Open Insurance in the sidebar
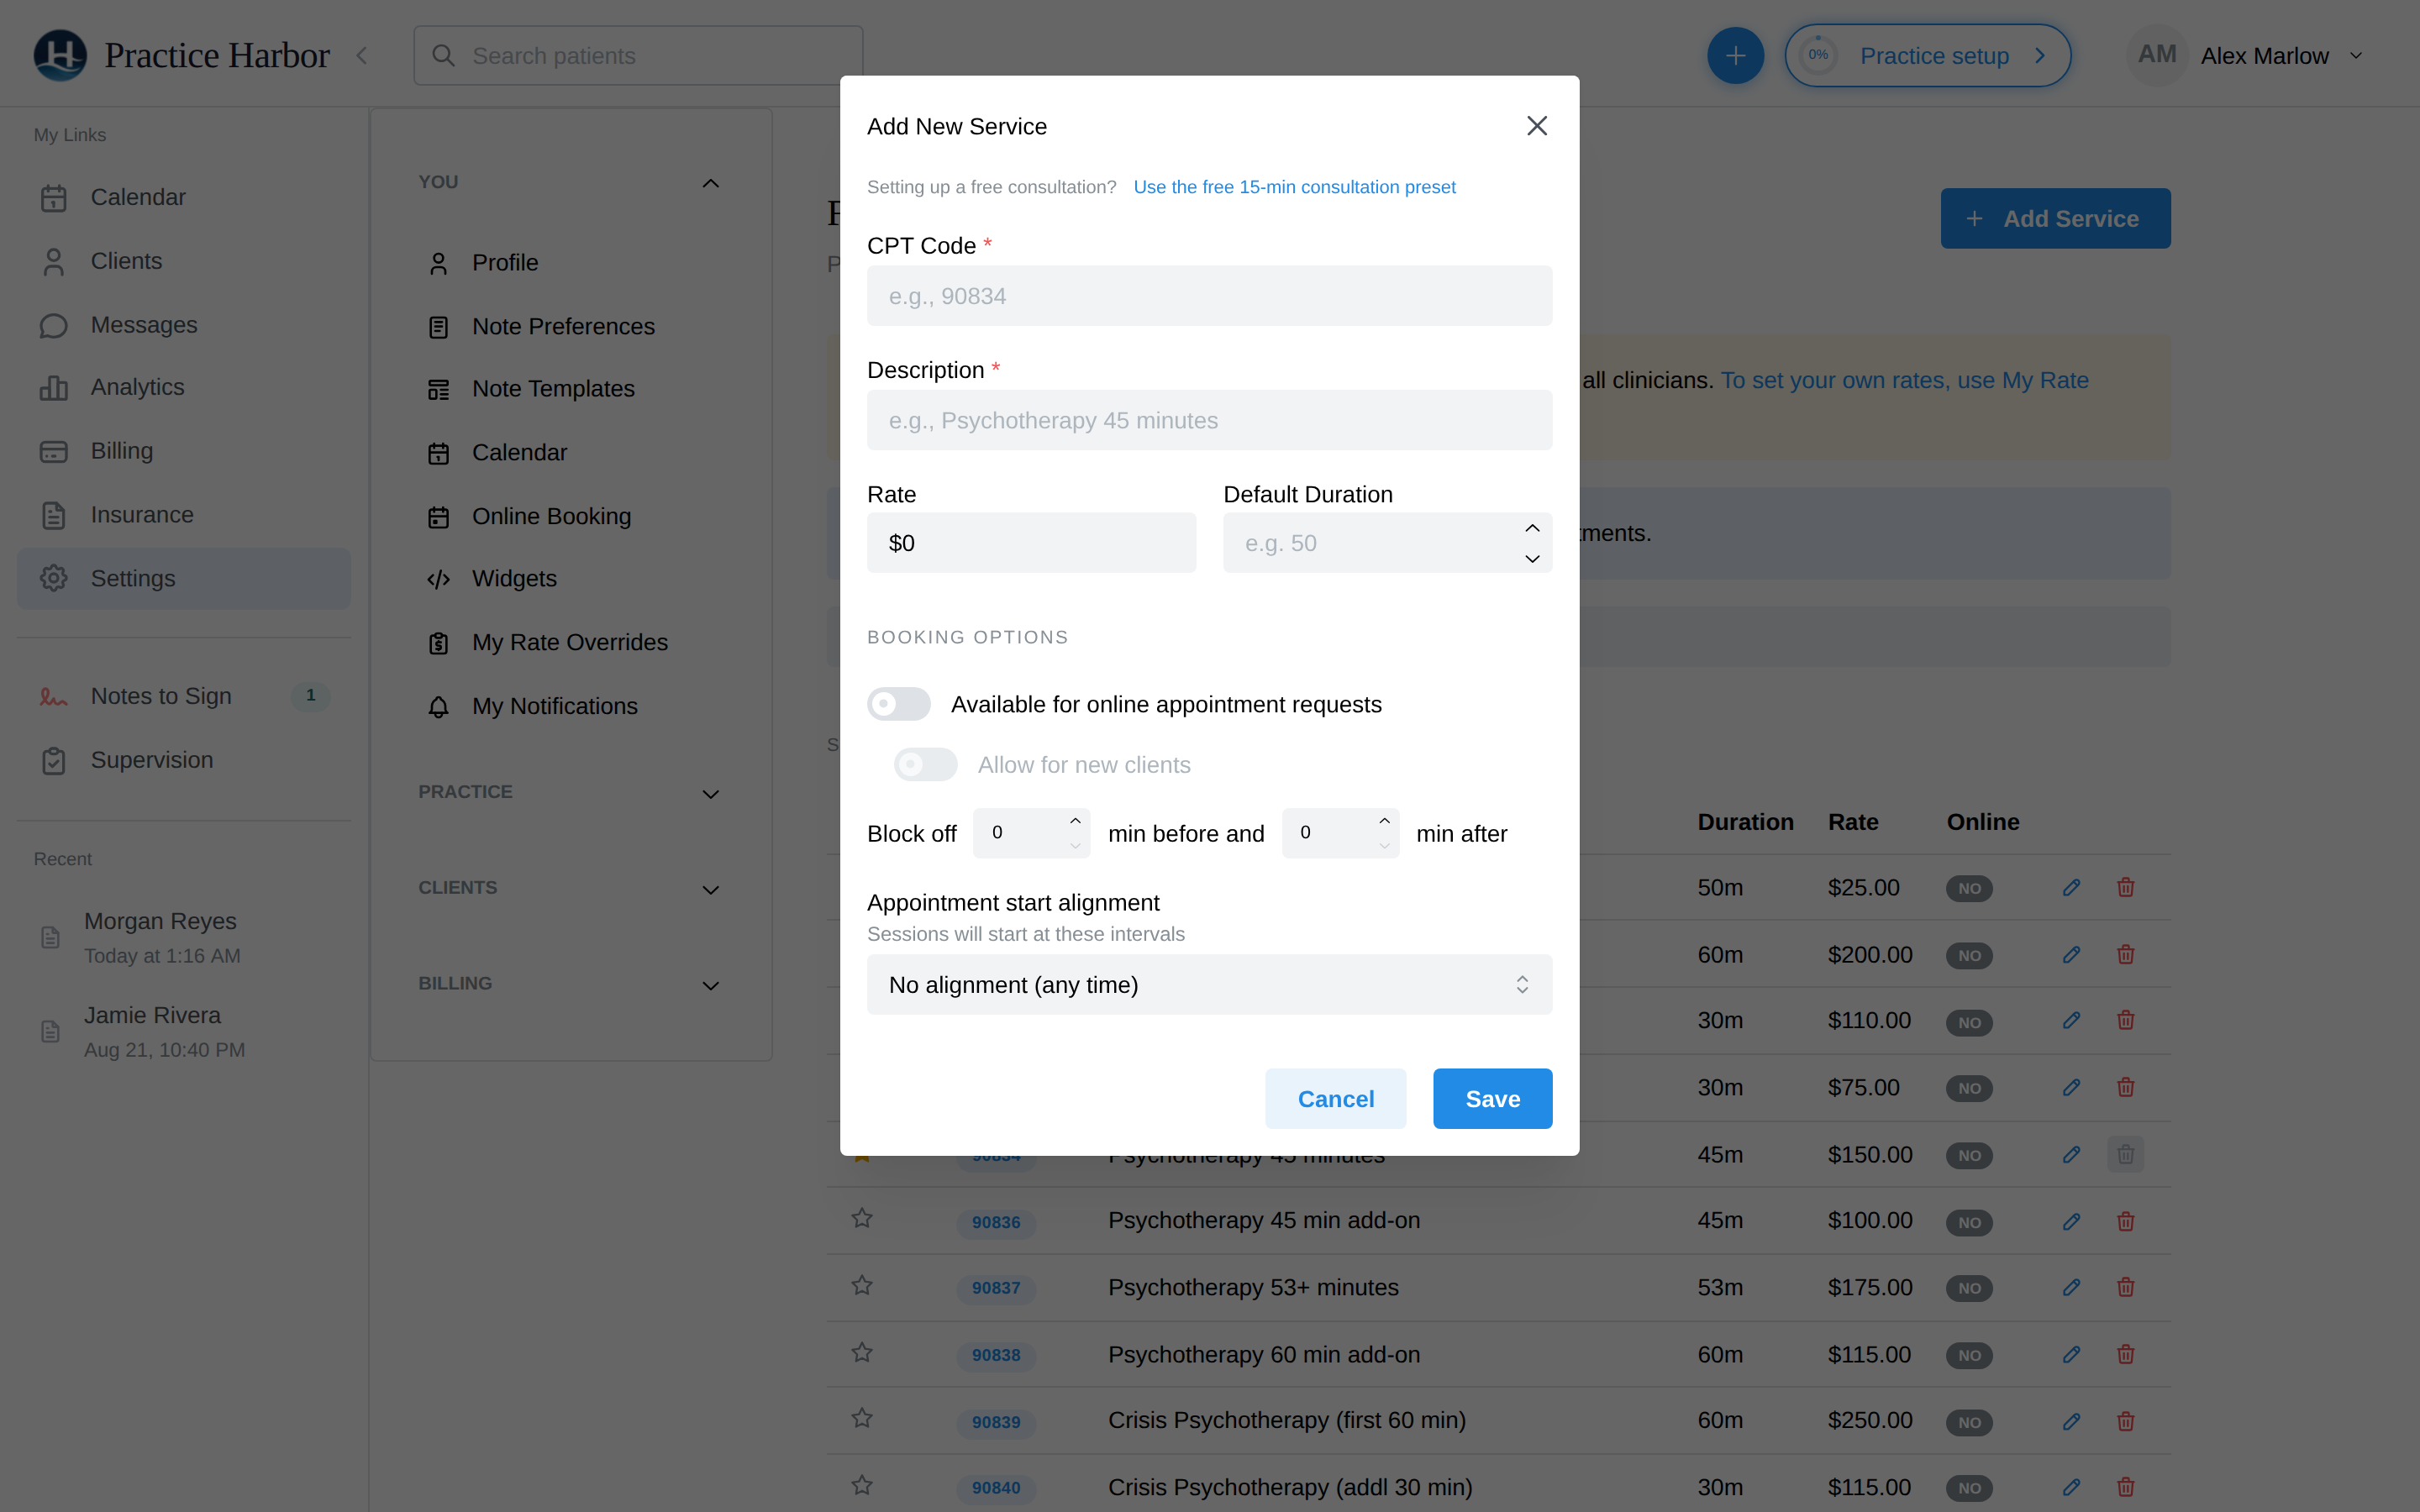 click(x=184, y=515)
